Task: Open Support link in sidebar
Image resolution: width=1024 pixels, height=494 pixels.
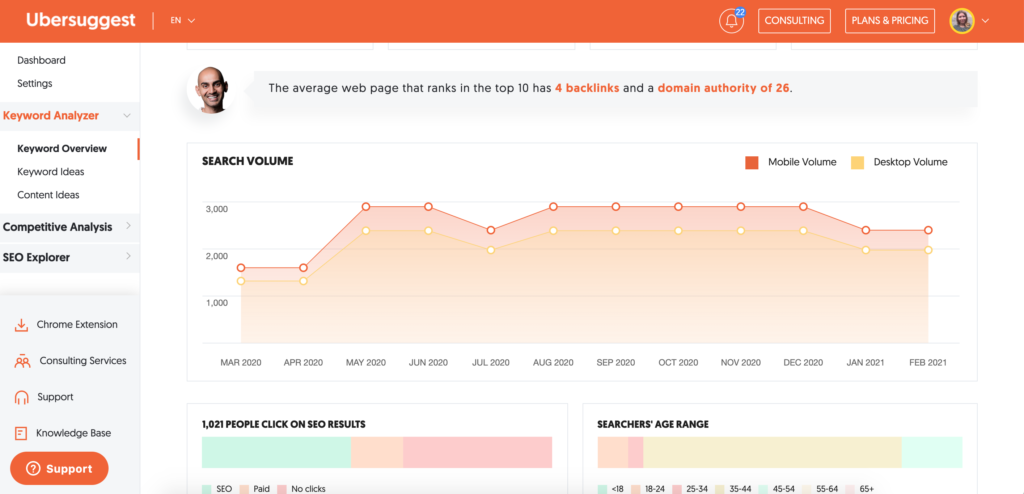Action: click(56, 397)
